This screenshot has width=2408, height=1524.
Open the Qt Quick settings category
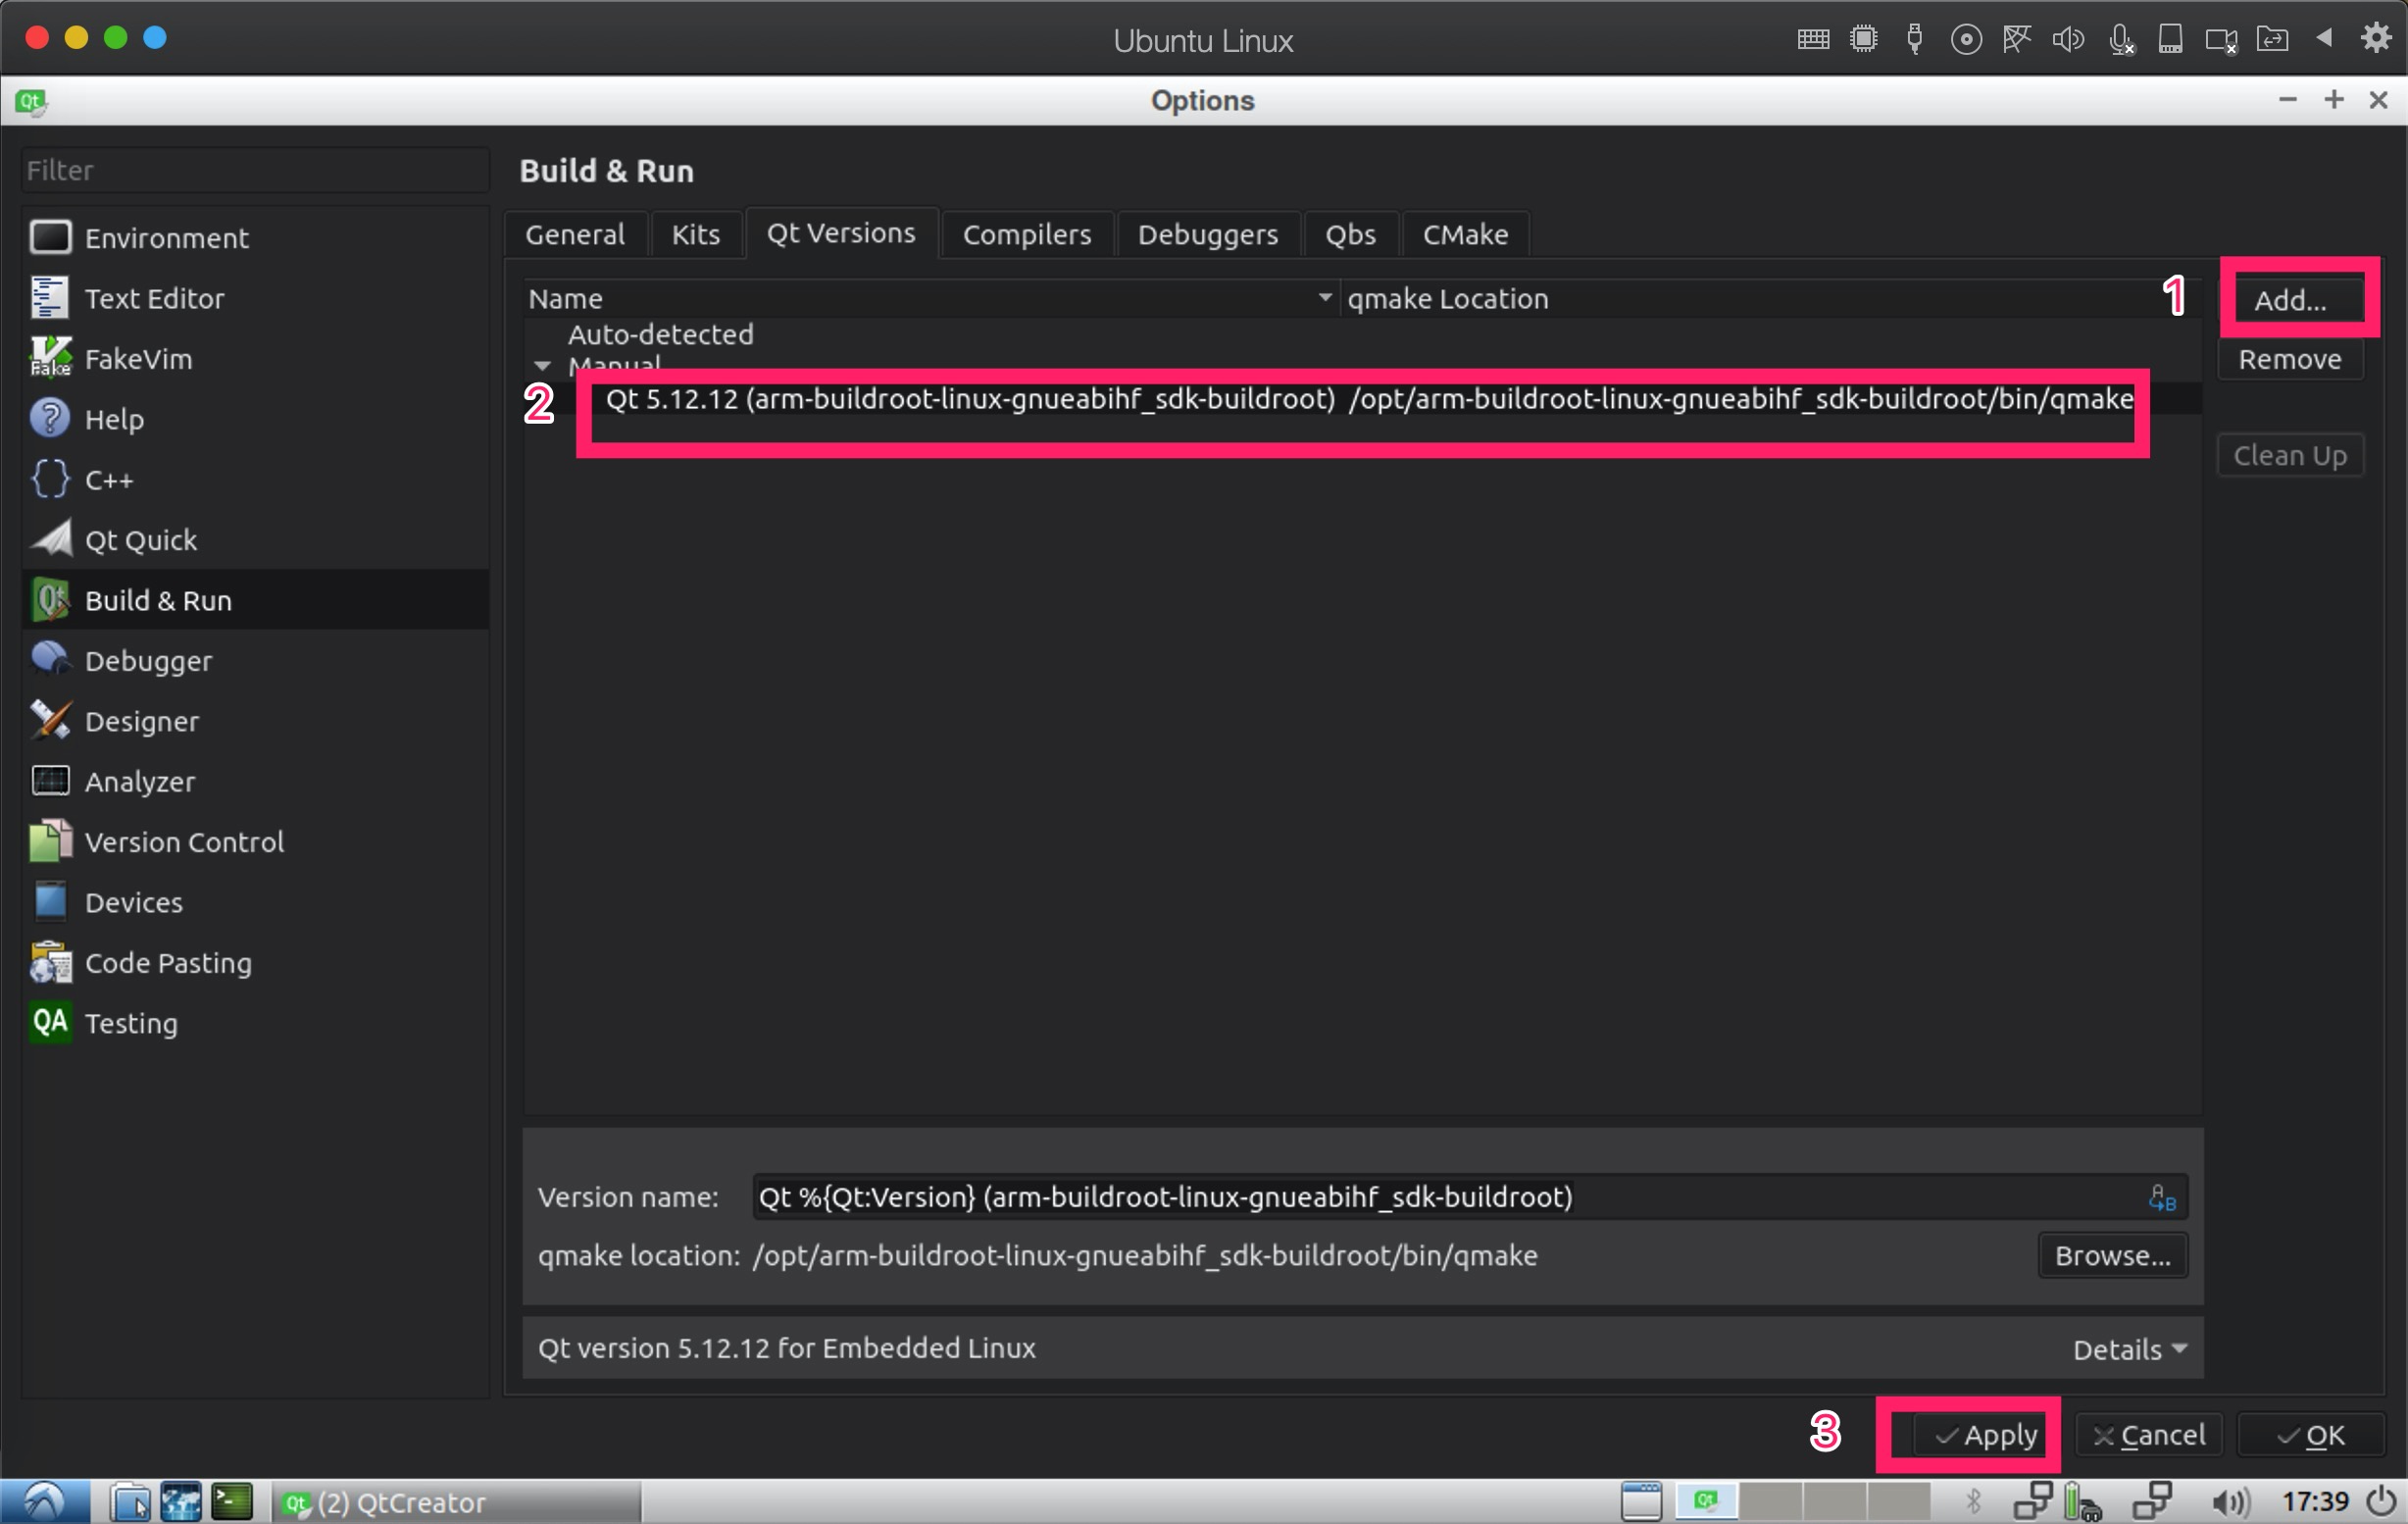pyautogui.click(x=255, y=540)
